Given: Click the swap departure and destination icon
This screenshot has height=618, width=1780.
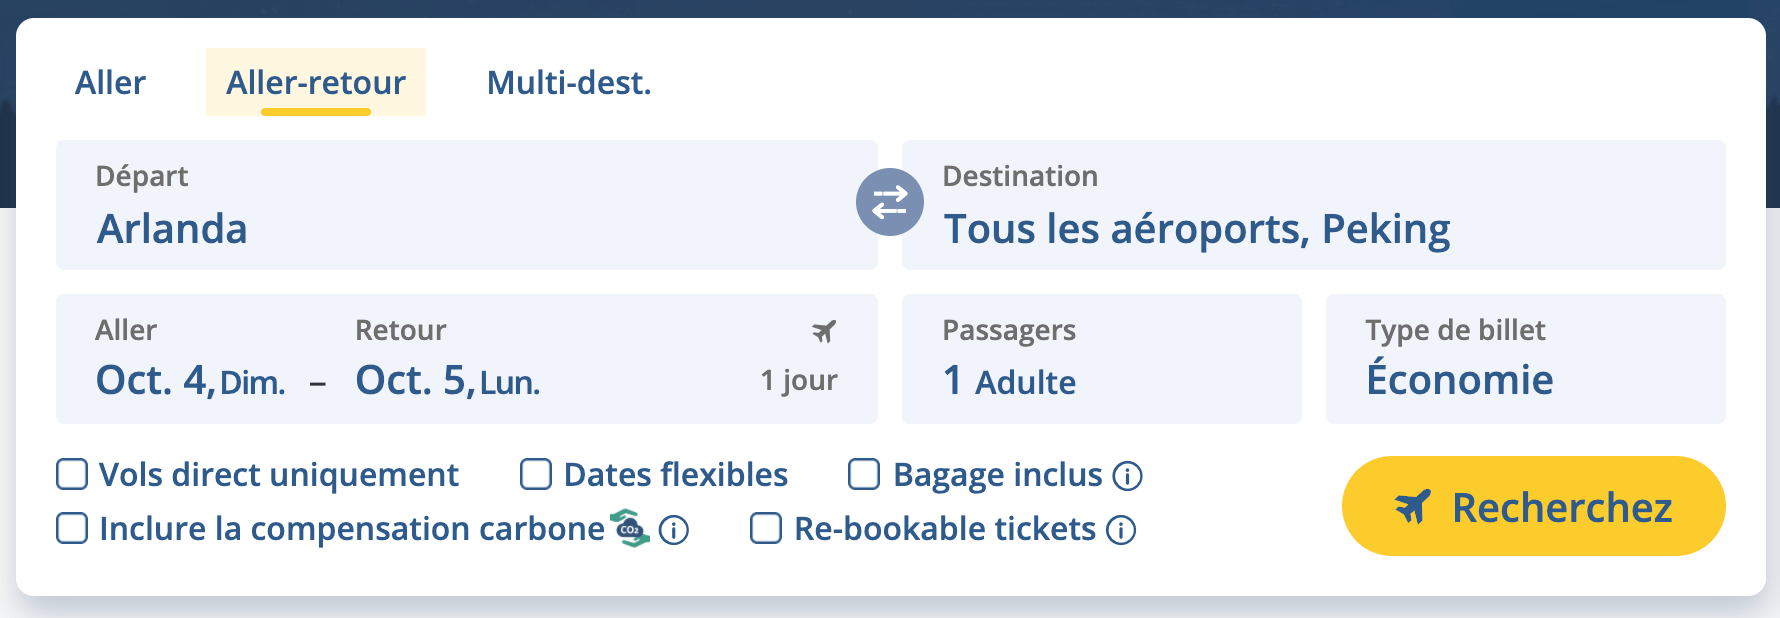Looking at the screenshot, I should pos(889,203).
